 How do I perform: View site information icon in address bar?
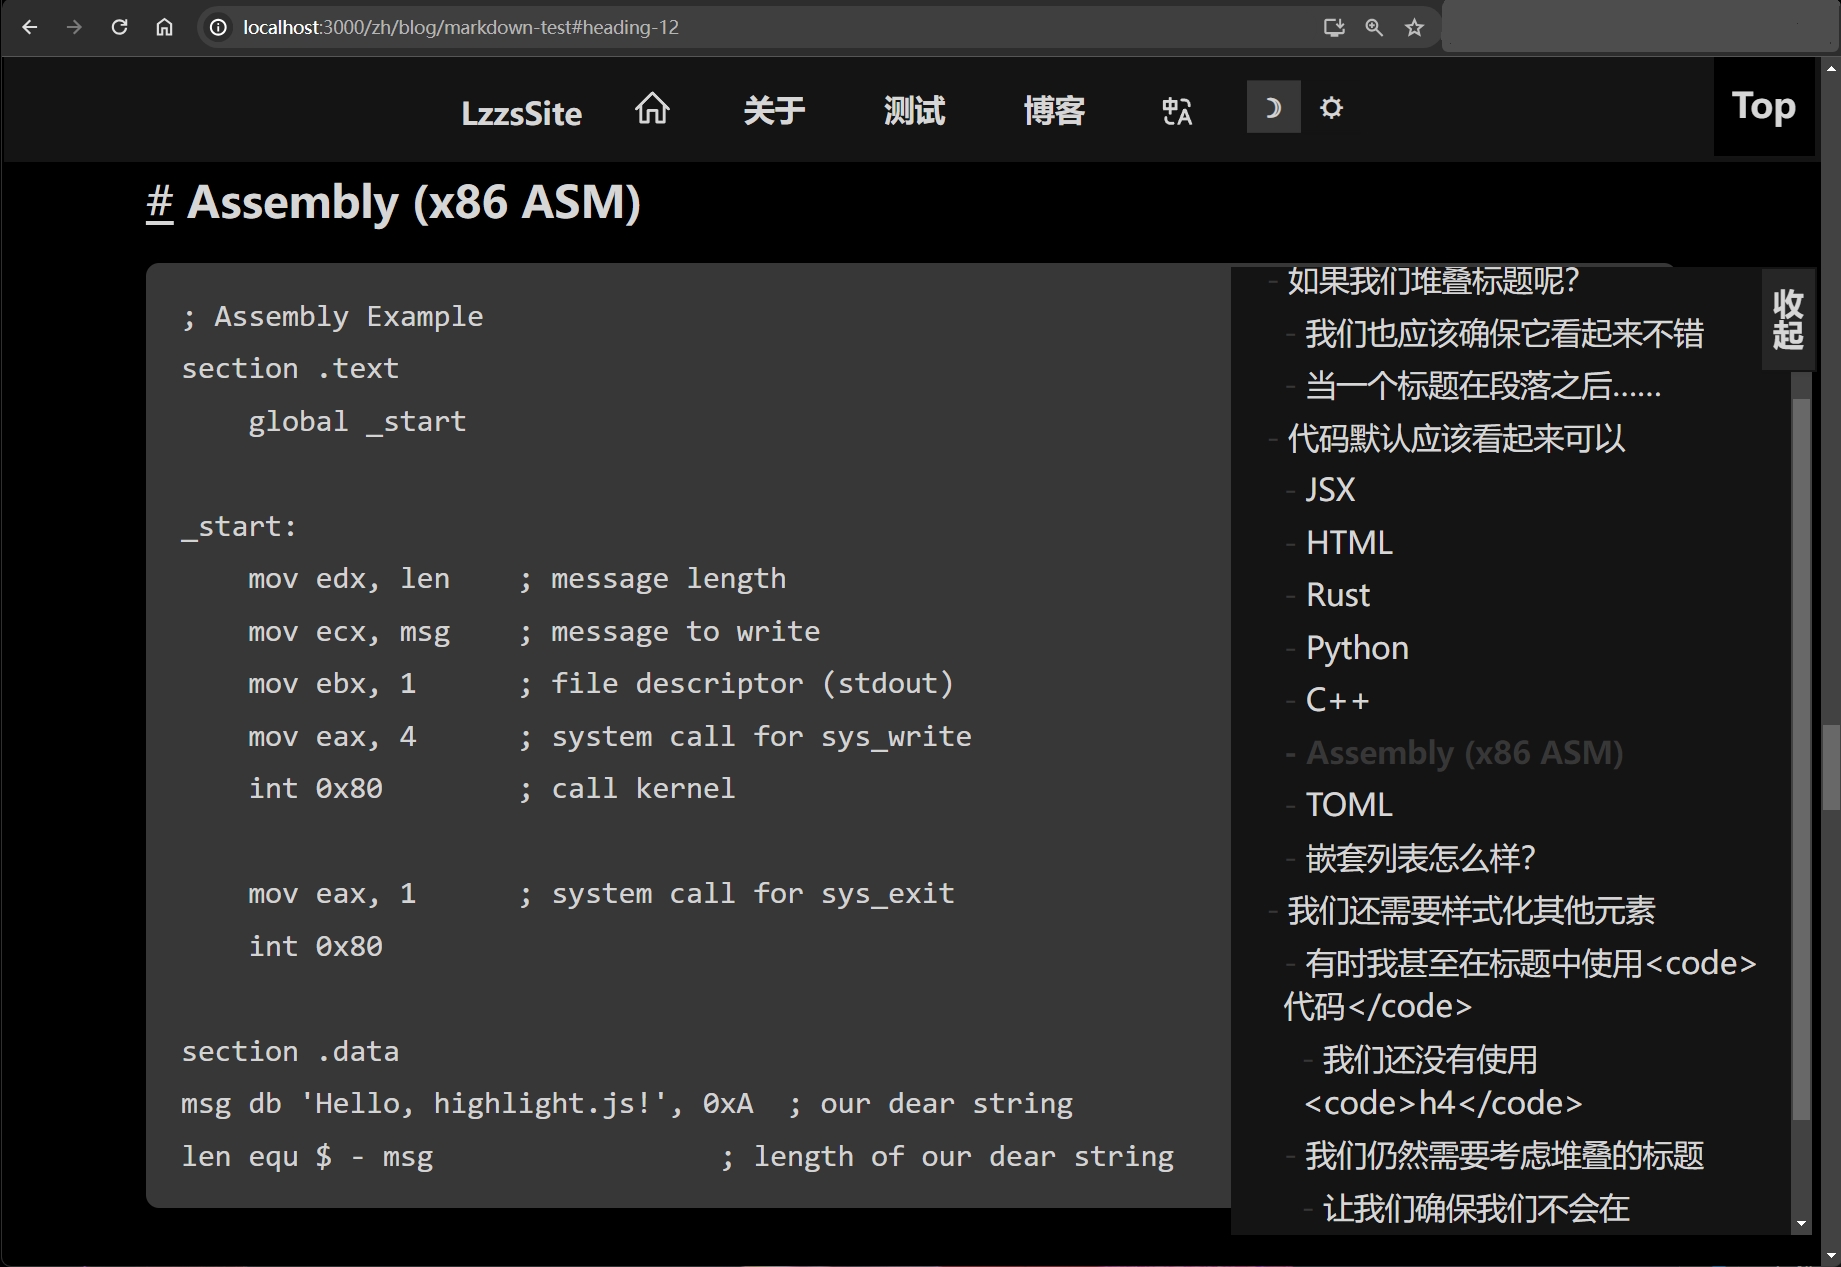pos(218,27)
